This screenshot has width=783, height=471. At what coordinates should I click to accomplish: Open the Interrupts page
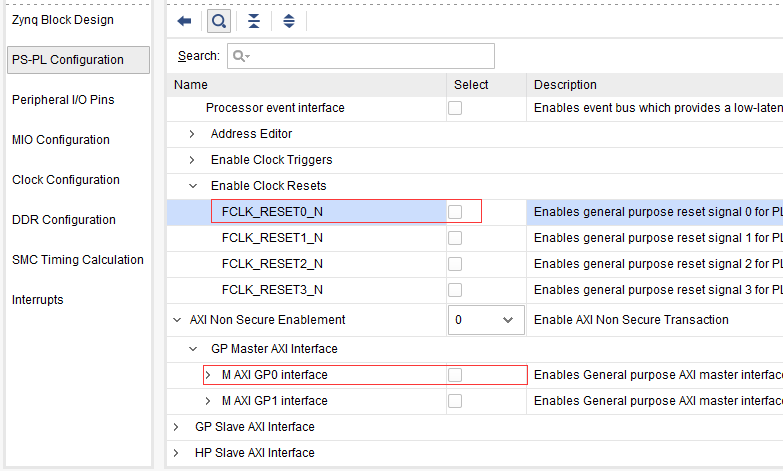(x=38, y=300)
